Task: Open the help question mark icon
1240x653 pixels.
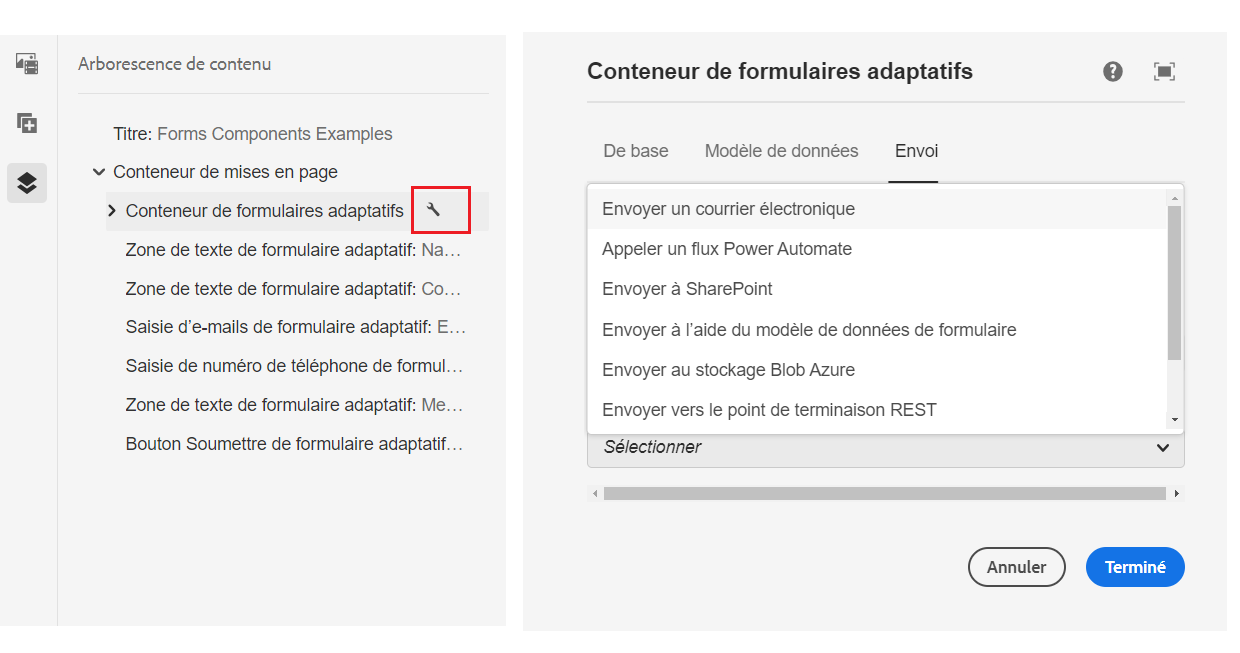Action: click(x=1113, y=71)
